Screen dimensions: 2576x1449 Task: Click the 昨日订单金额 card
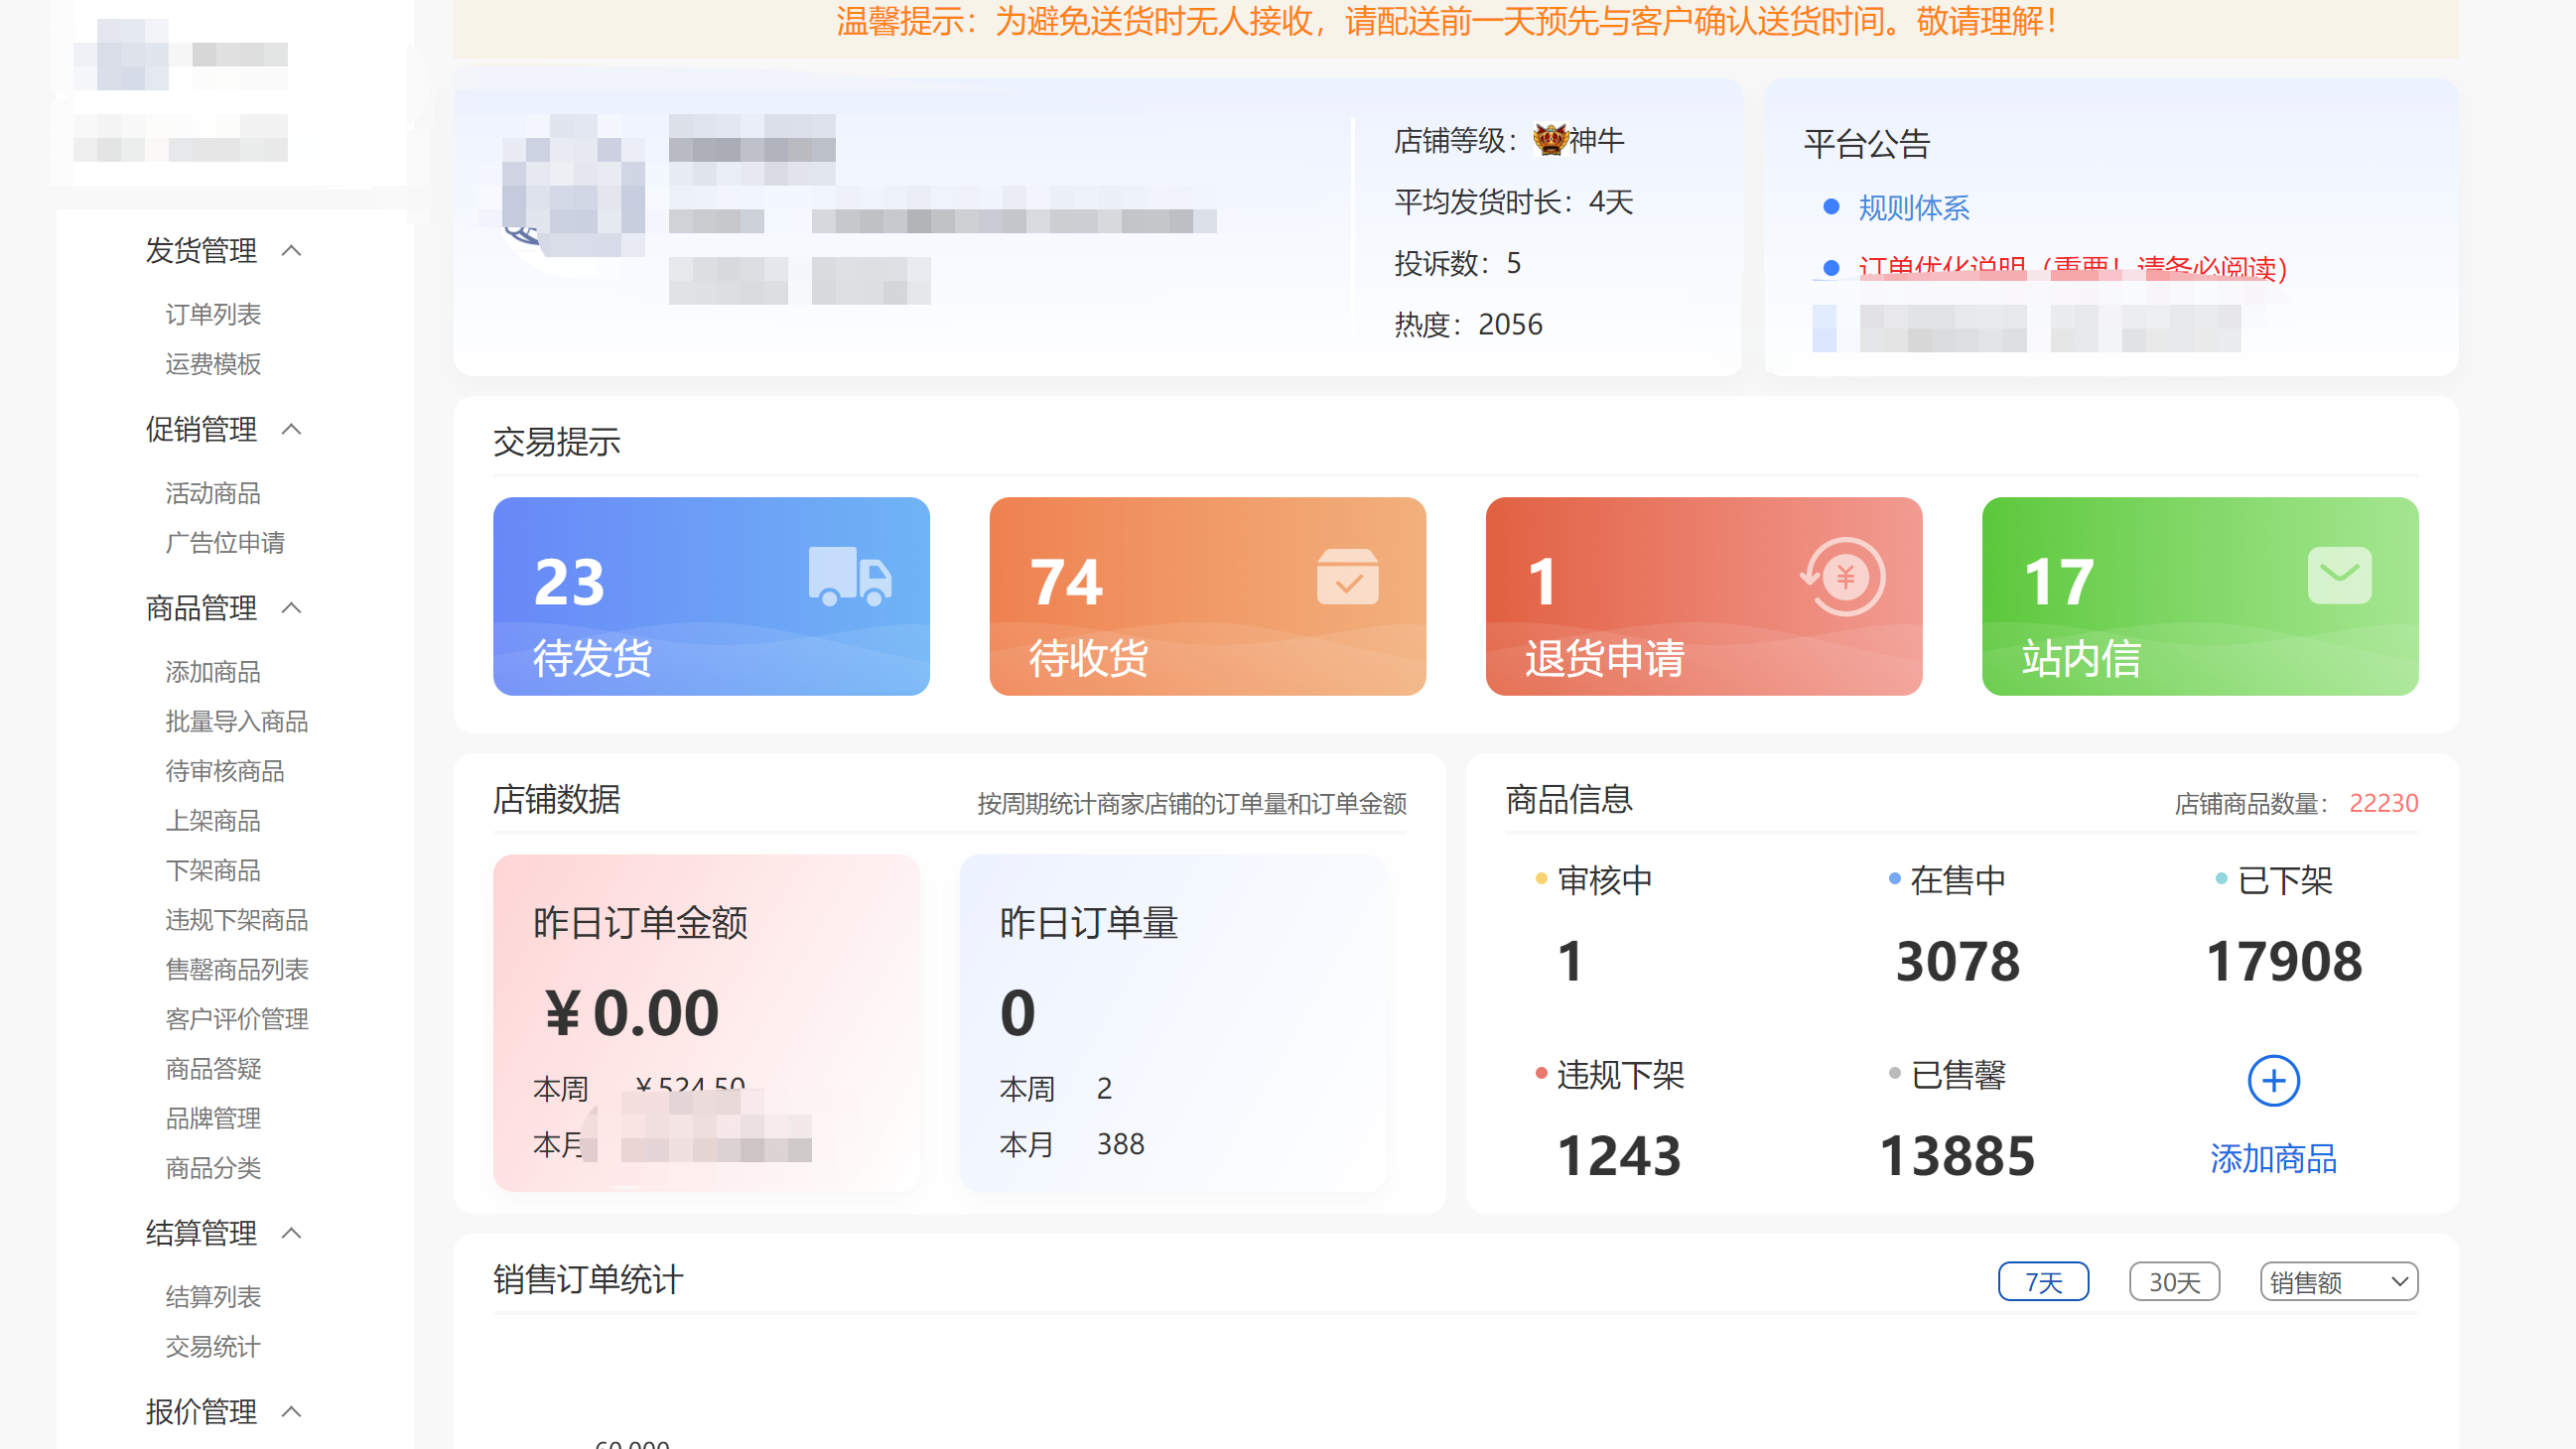[x=706, y=1022]
